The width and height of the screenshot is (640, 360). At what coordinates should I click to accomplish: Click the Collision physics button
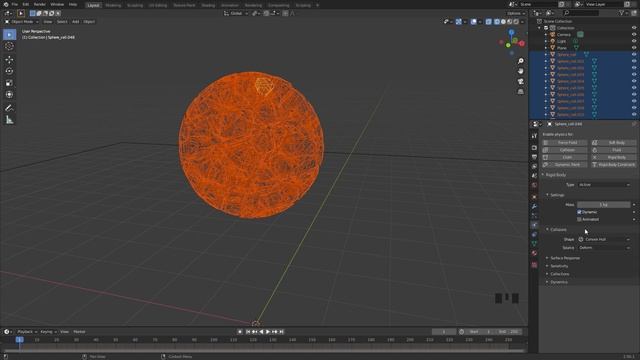565,150
